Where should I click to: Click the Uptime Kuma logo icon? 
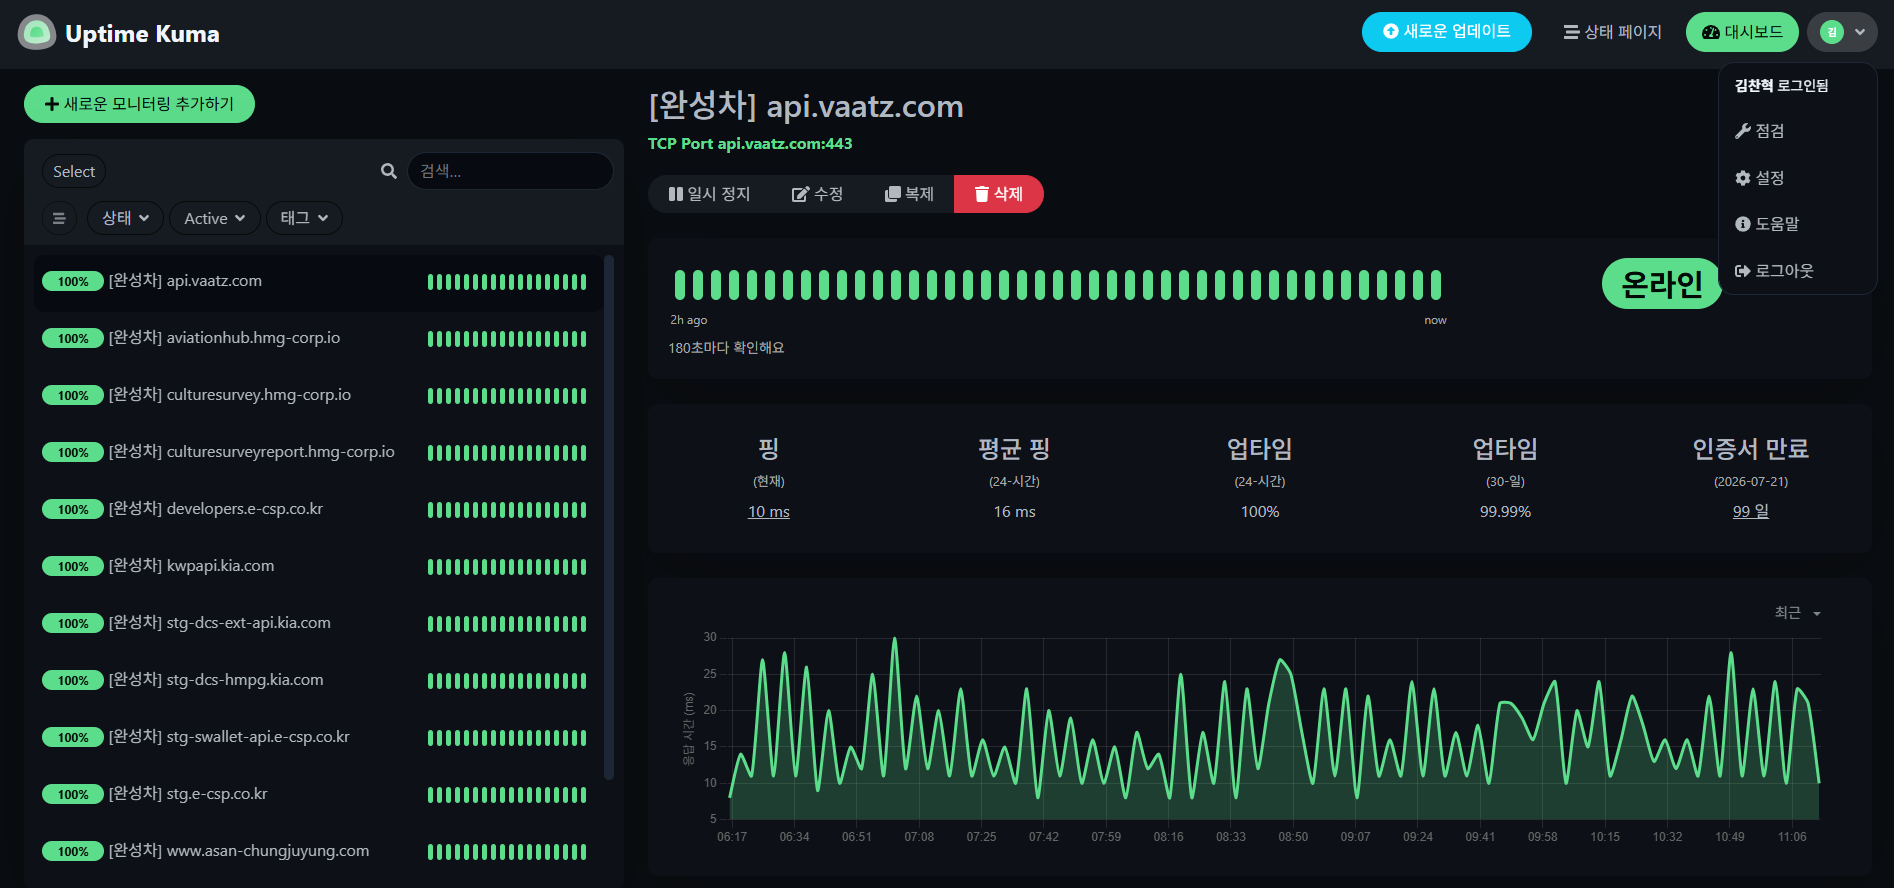tap(37, 33)
